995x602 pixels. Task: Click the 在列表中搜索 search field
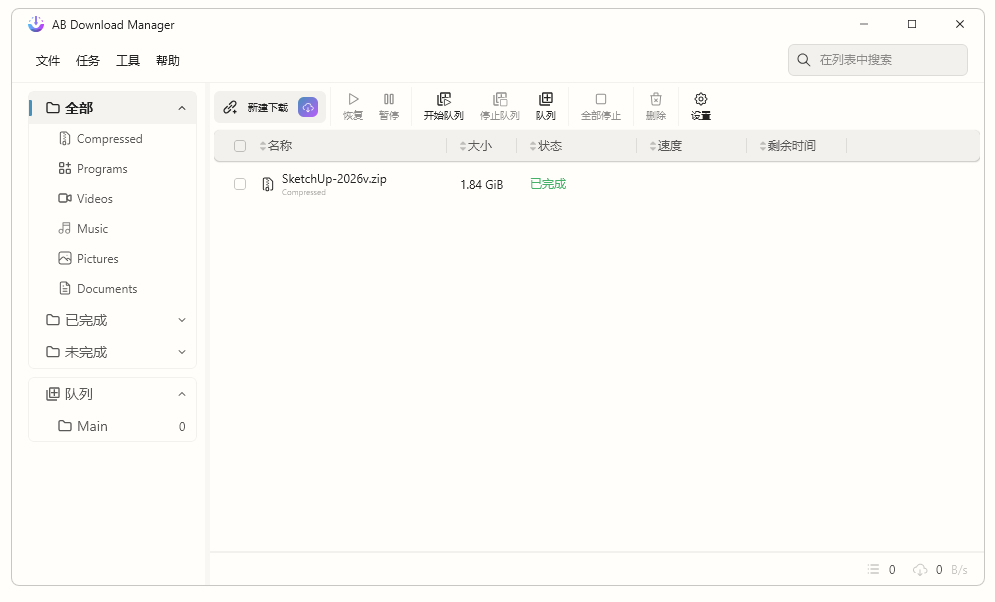point(885,60)
